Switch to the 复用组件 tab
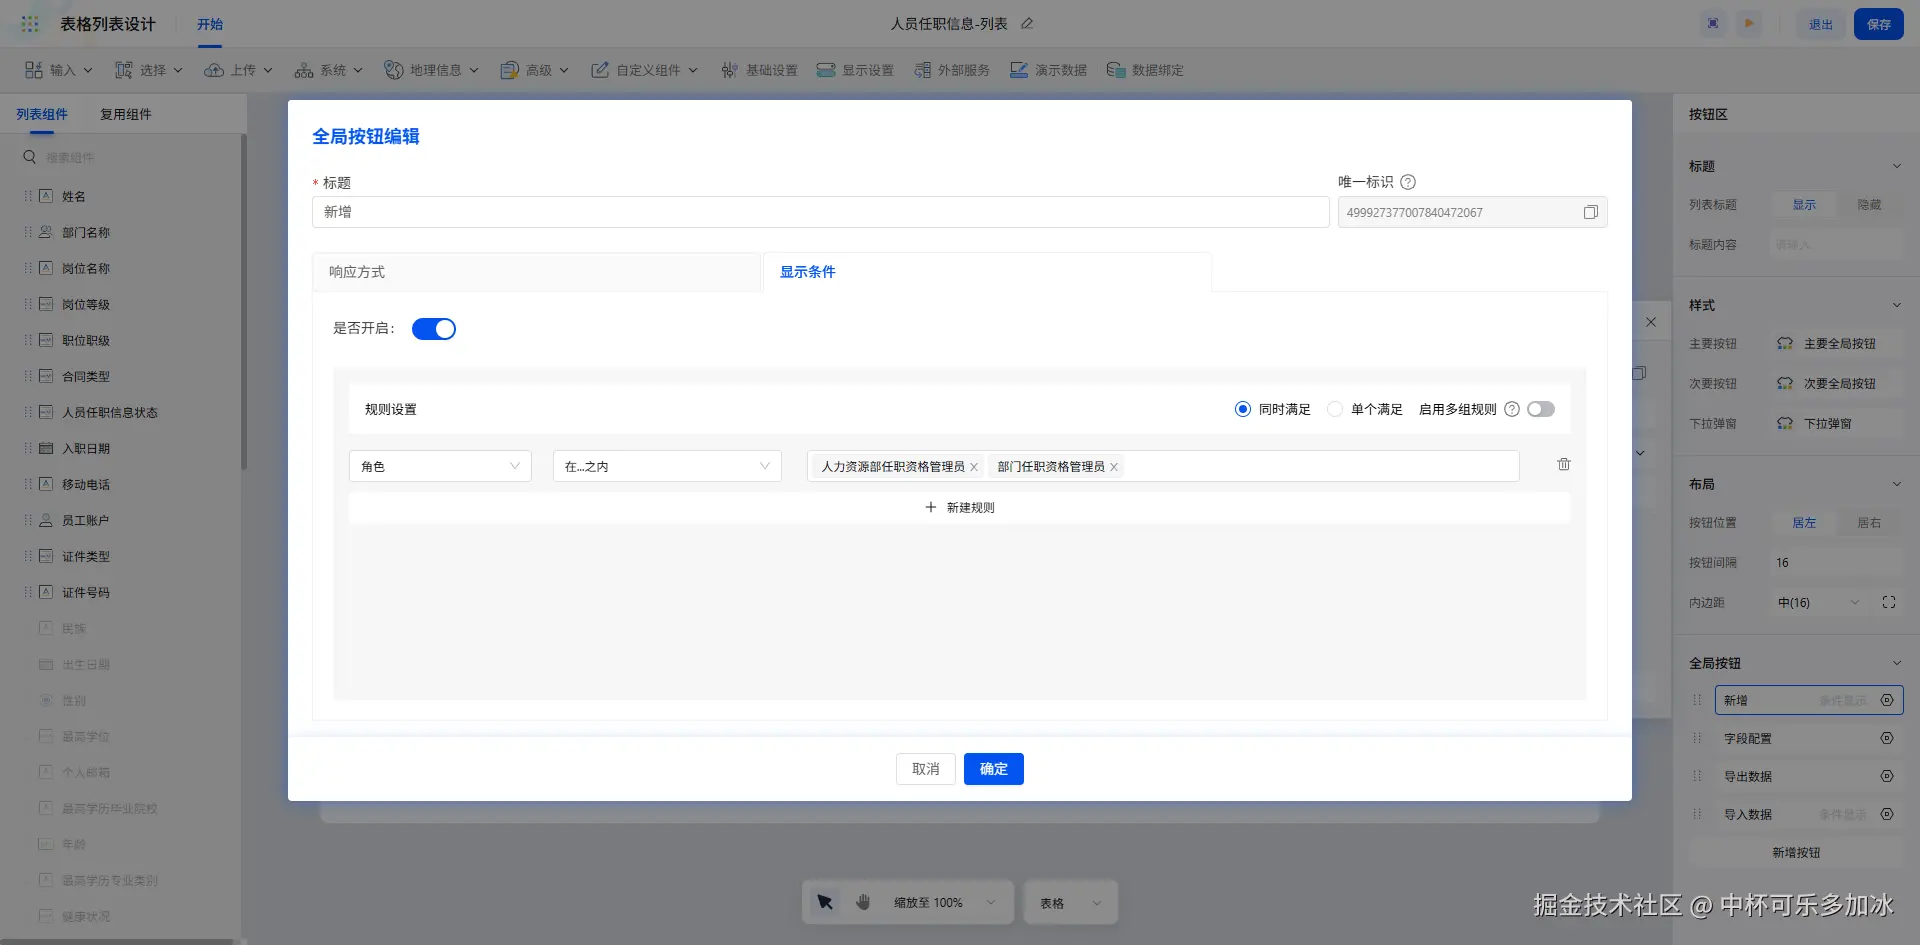 click(126, 114)
